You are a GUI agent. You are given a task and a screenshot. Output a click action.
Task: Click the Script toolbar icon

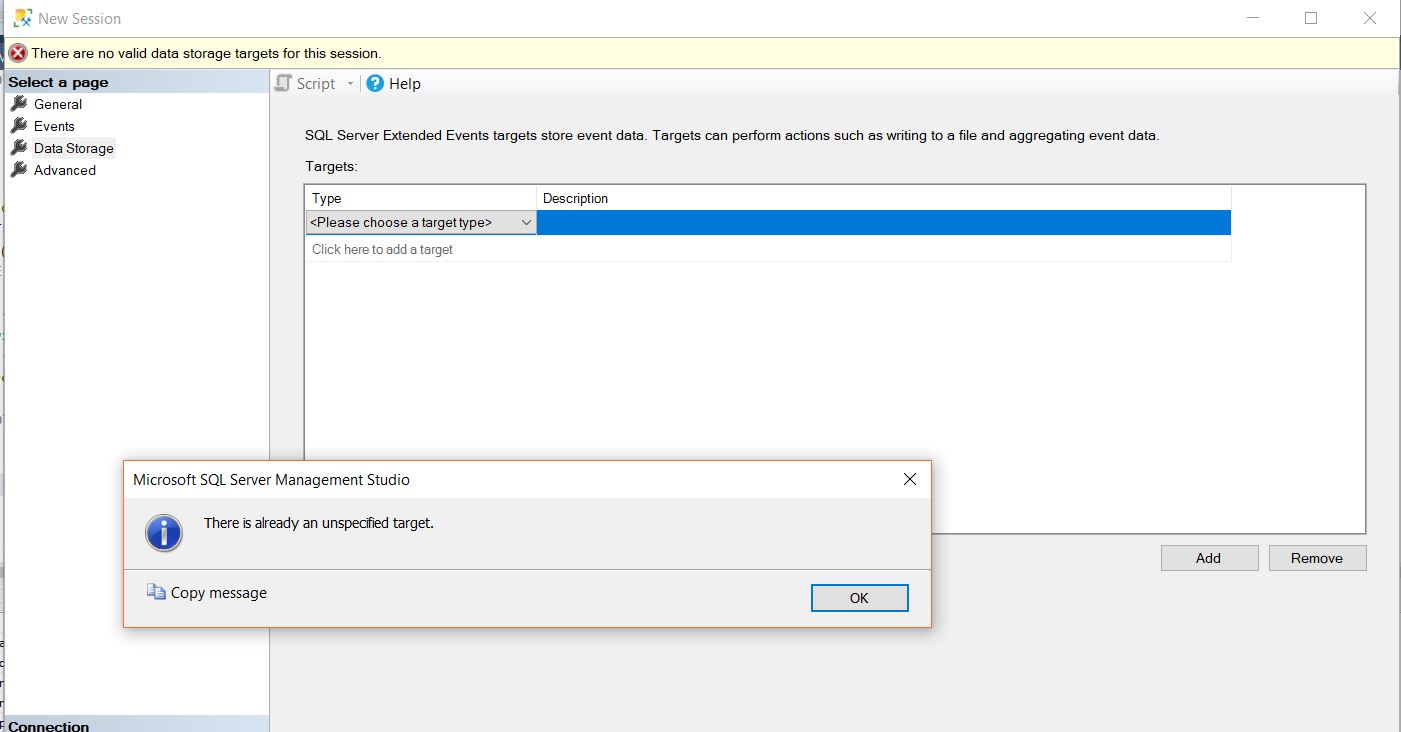pyautogui.click(x=284, y=83)
